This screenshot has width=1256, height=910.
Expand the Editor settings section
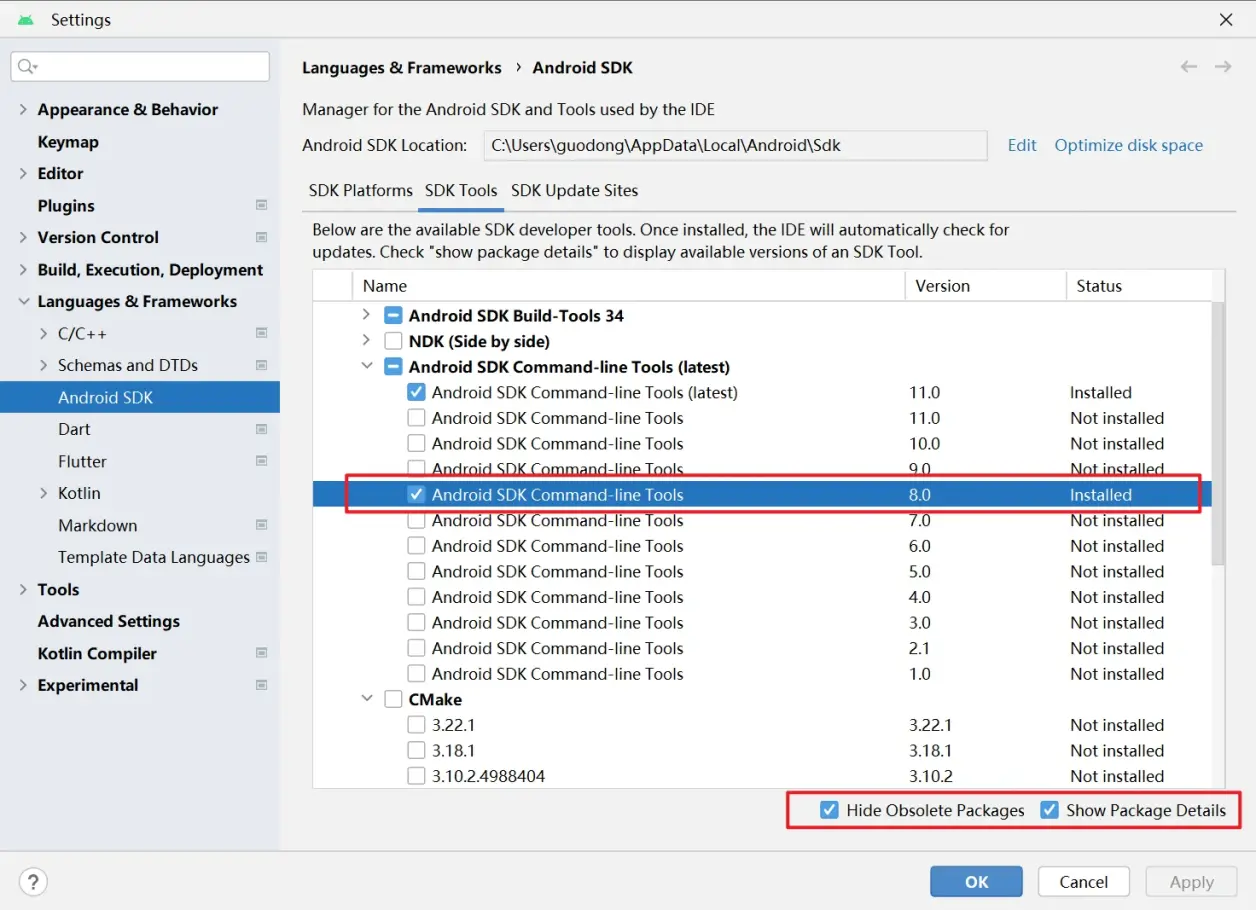23,173
